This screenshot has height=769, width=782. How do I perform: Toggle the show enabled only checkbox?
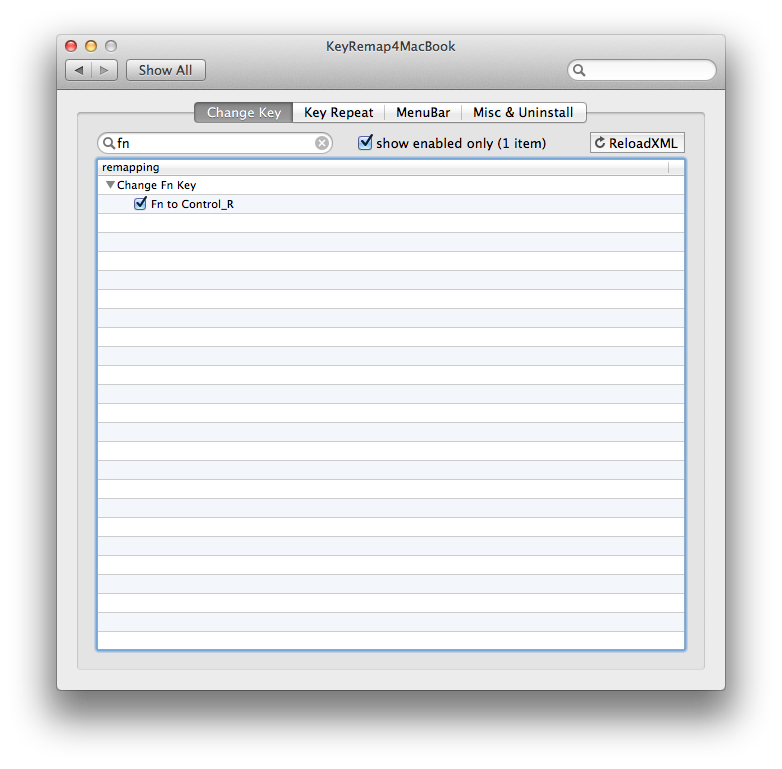[365, 143]
